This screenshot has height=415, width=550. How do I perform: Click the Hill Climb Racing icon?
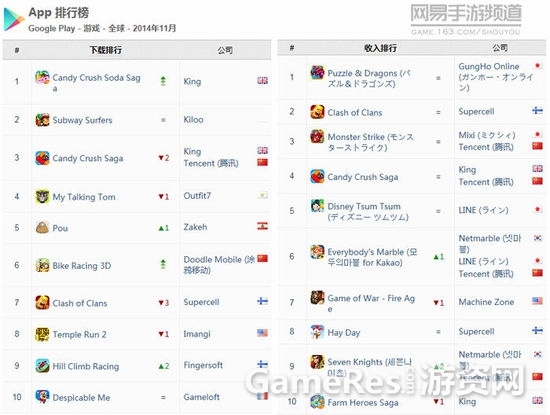click(x=42, y=366)
